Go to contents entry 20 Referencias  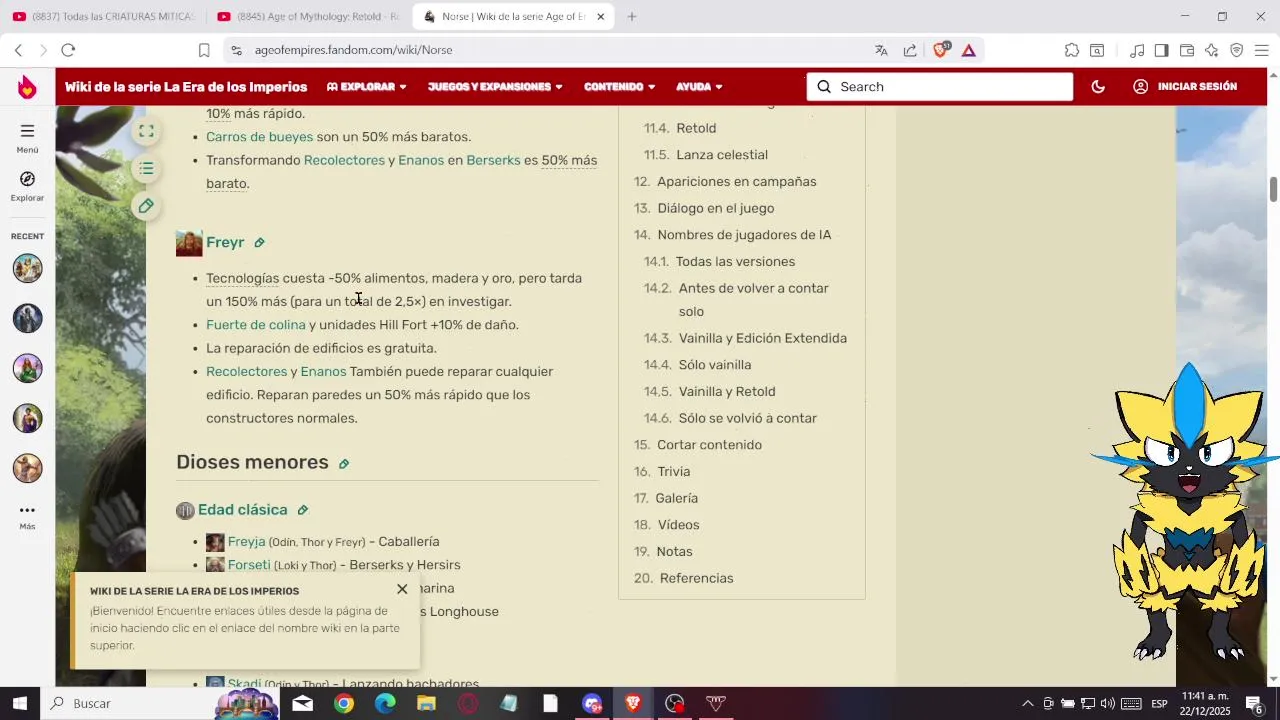(x=696, y=578)
